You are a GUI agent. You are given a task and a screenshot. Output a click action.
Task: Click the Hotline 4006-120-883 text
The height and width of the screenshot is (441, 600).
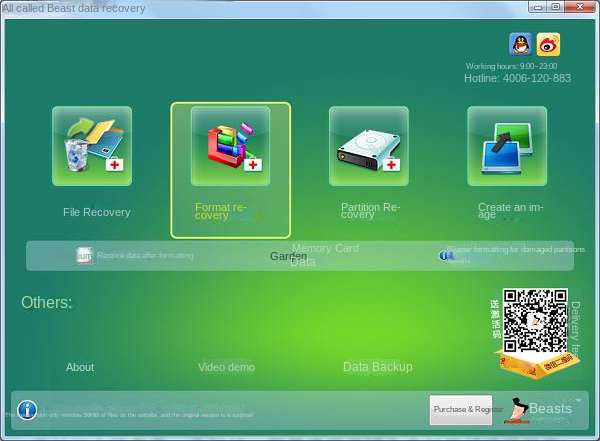(517, 78)
